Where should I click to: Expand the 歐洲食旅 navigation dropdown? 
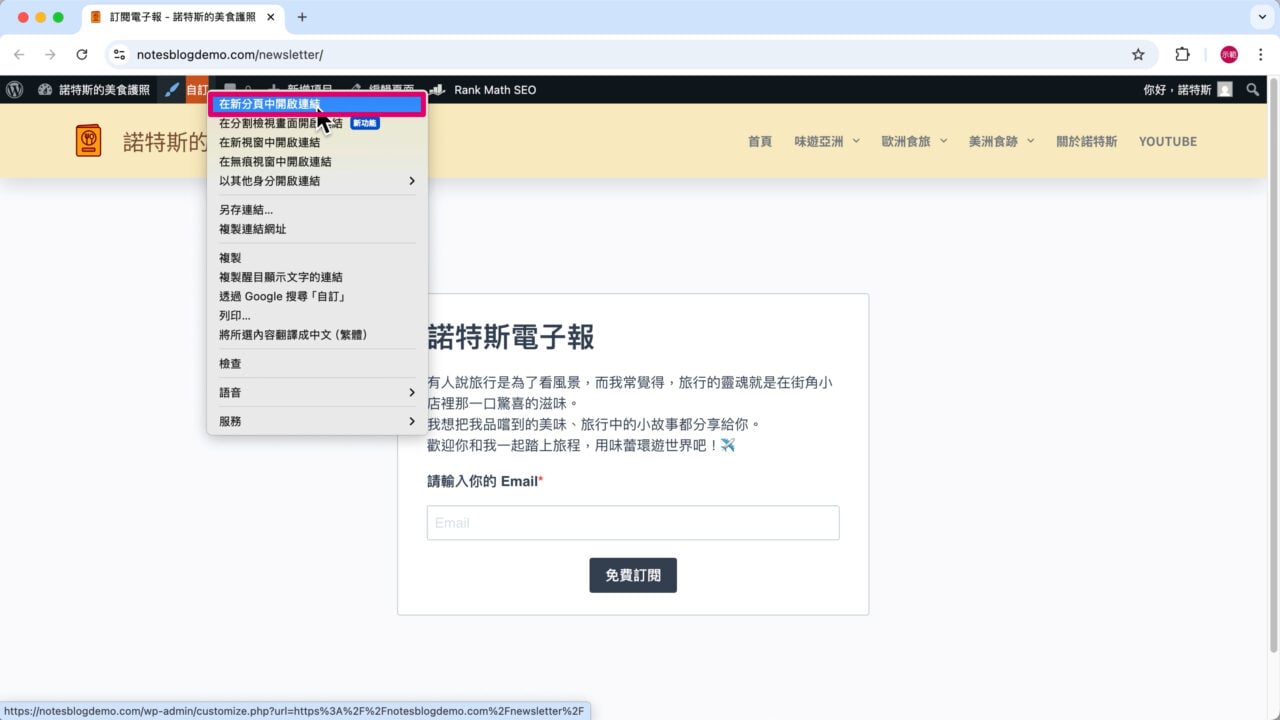coord(914,141)
